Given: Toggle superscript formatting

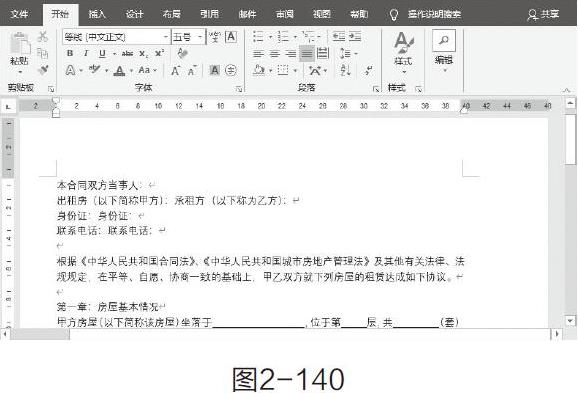Looking at the screenshot, I should [x=159, y=53].
